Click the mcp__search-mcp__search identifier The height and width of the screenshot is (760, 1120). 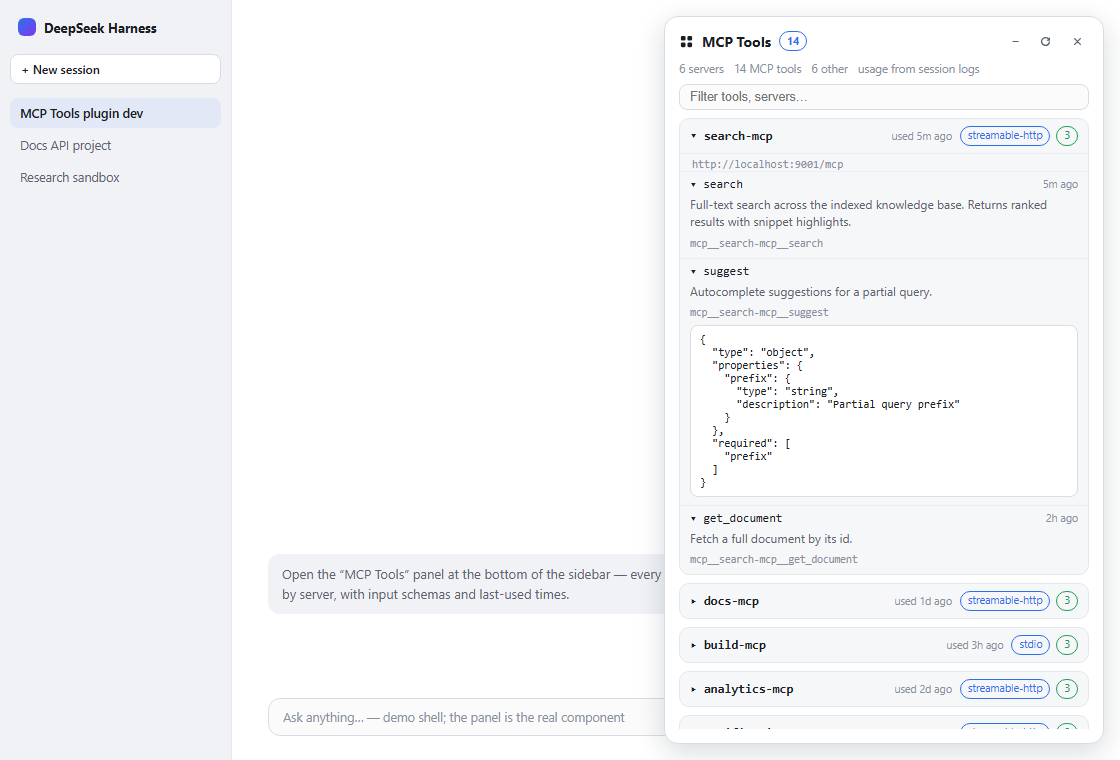756,244
